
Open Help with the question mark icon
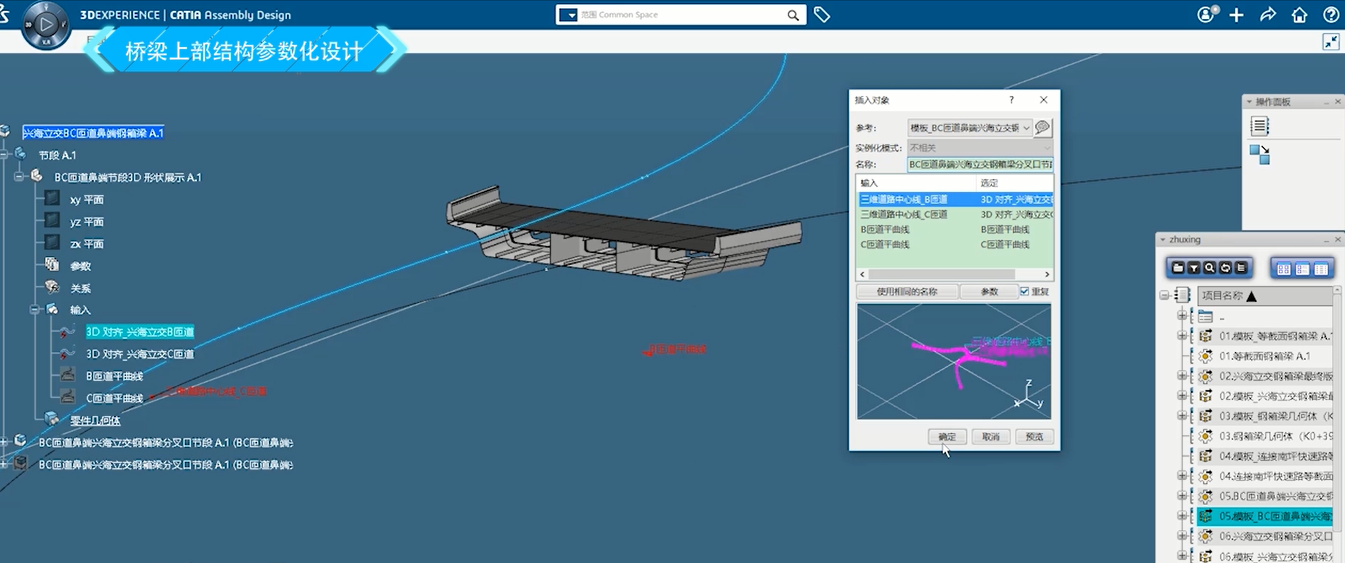tap(1330, 15)
